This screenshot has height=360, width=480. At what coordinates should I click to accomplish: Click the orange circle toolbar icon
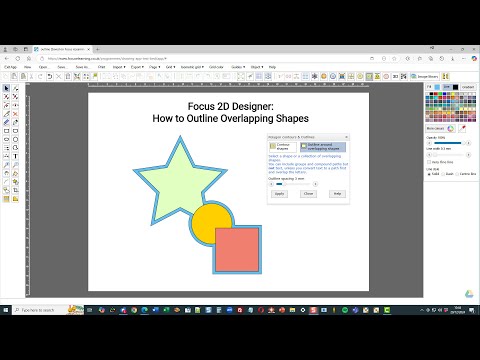324,76
